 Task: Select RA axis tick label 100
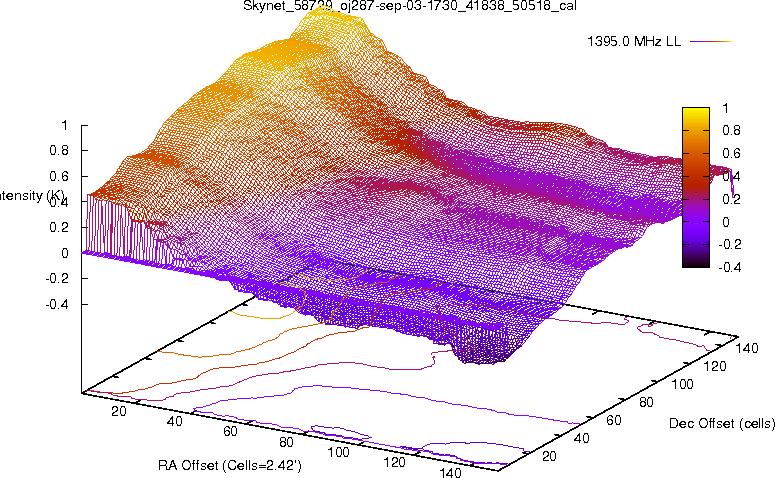[339, 452]
